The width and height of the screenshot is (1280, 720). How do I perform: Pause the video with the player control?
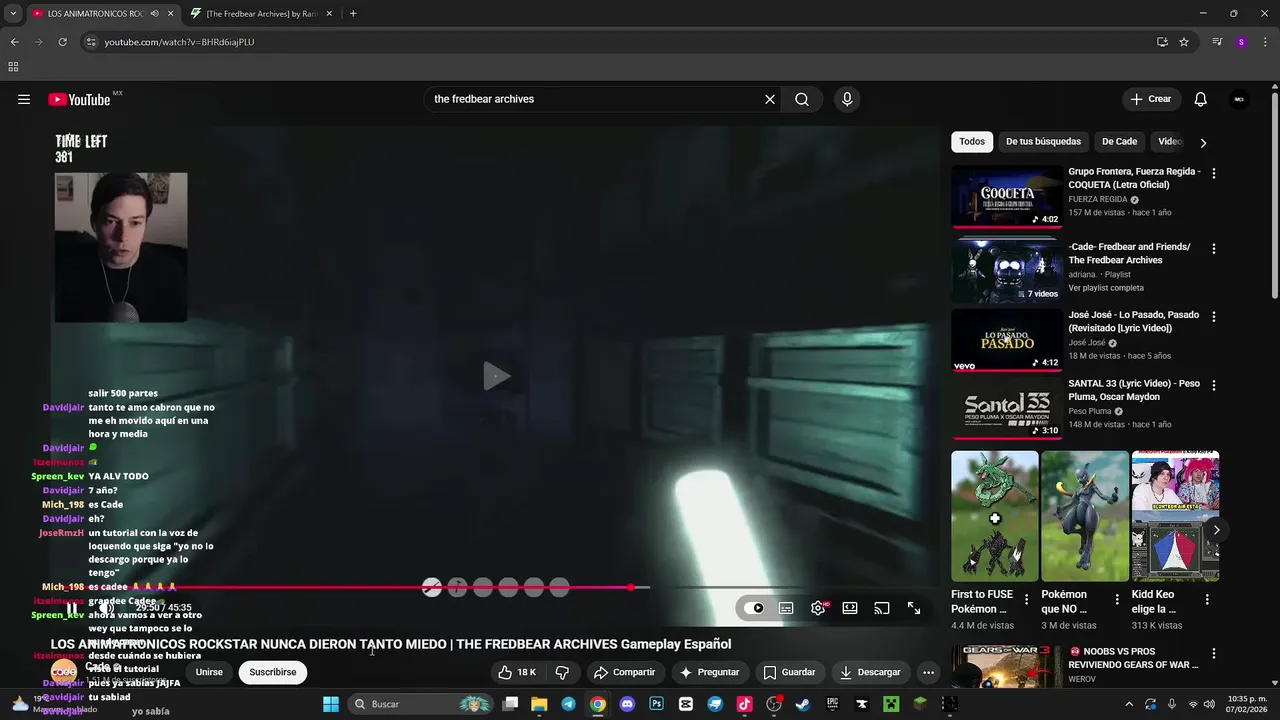point(72,608)
